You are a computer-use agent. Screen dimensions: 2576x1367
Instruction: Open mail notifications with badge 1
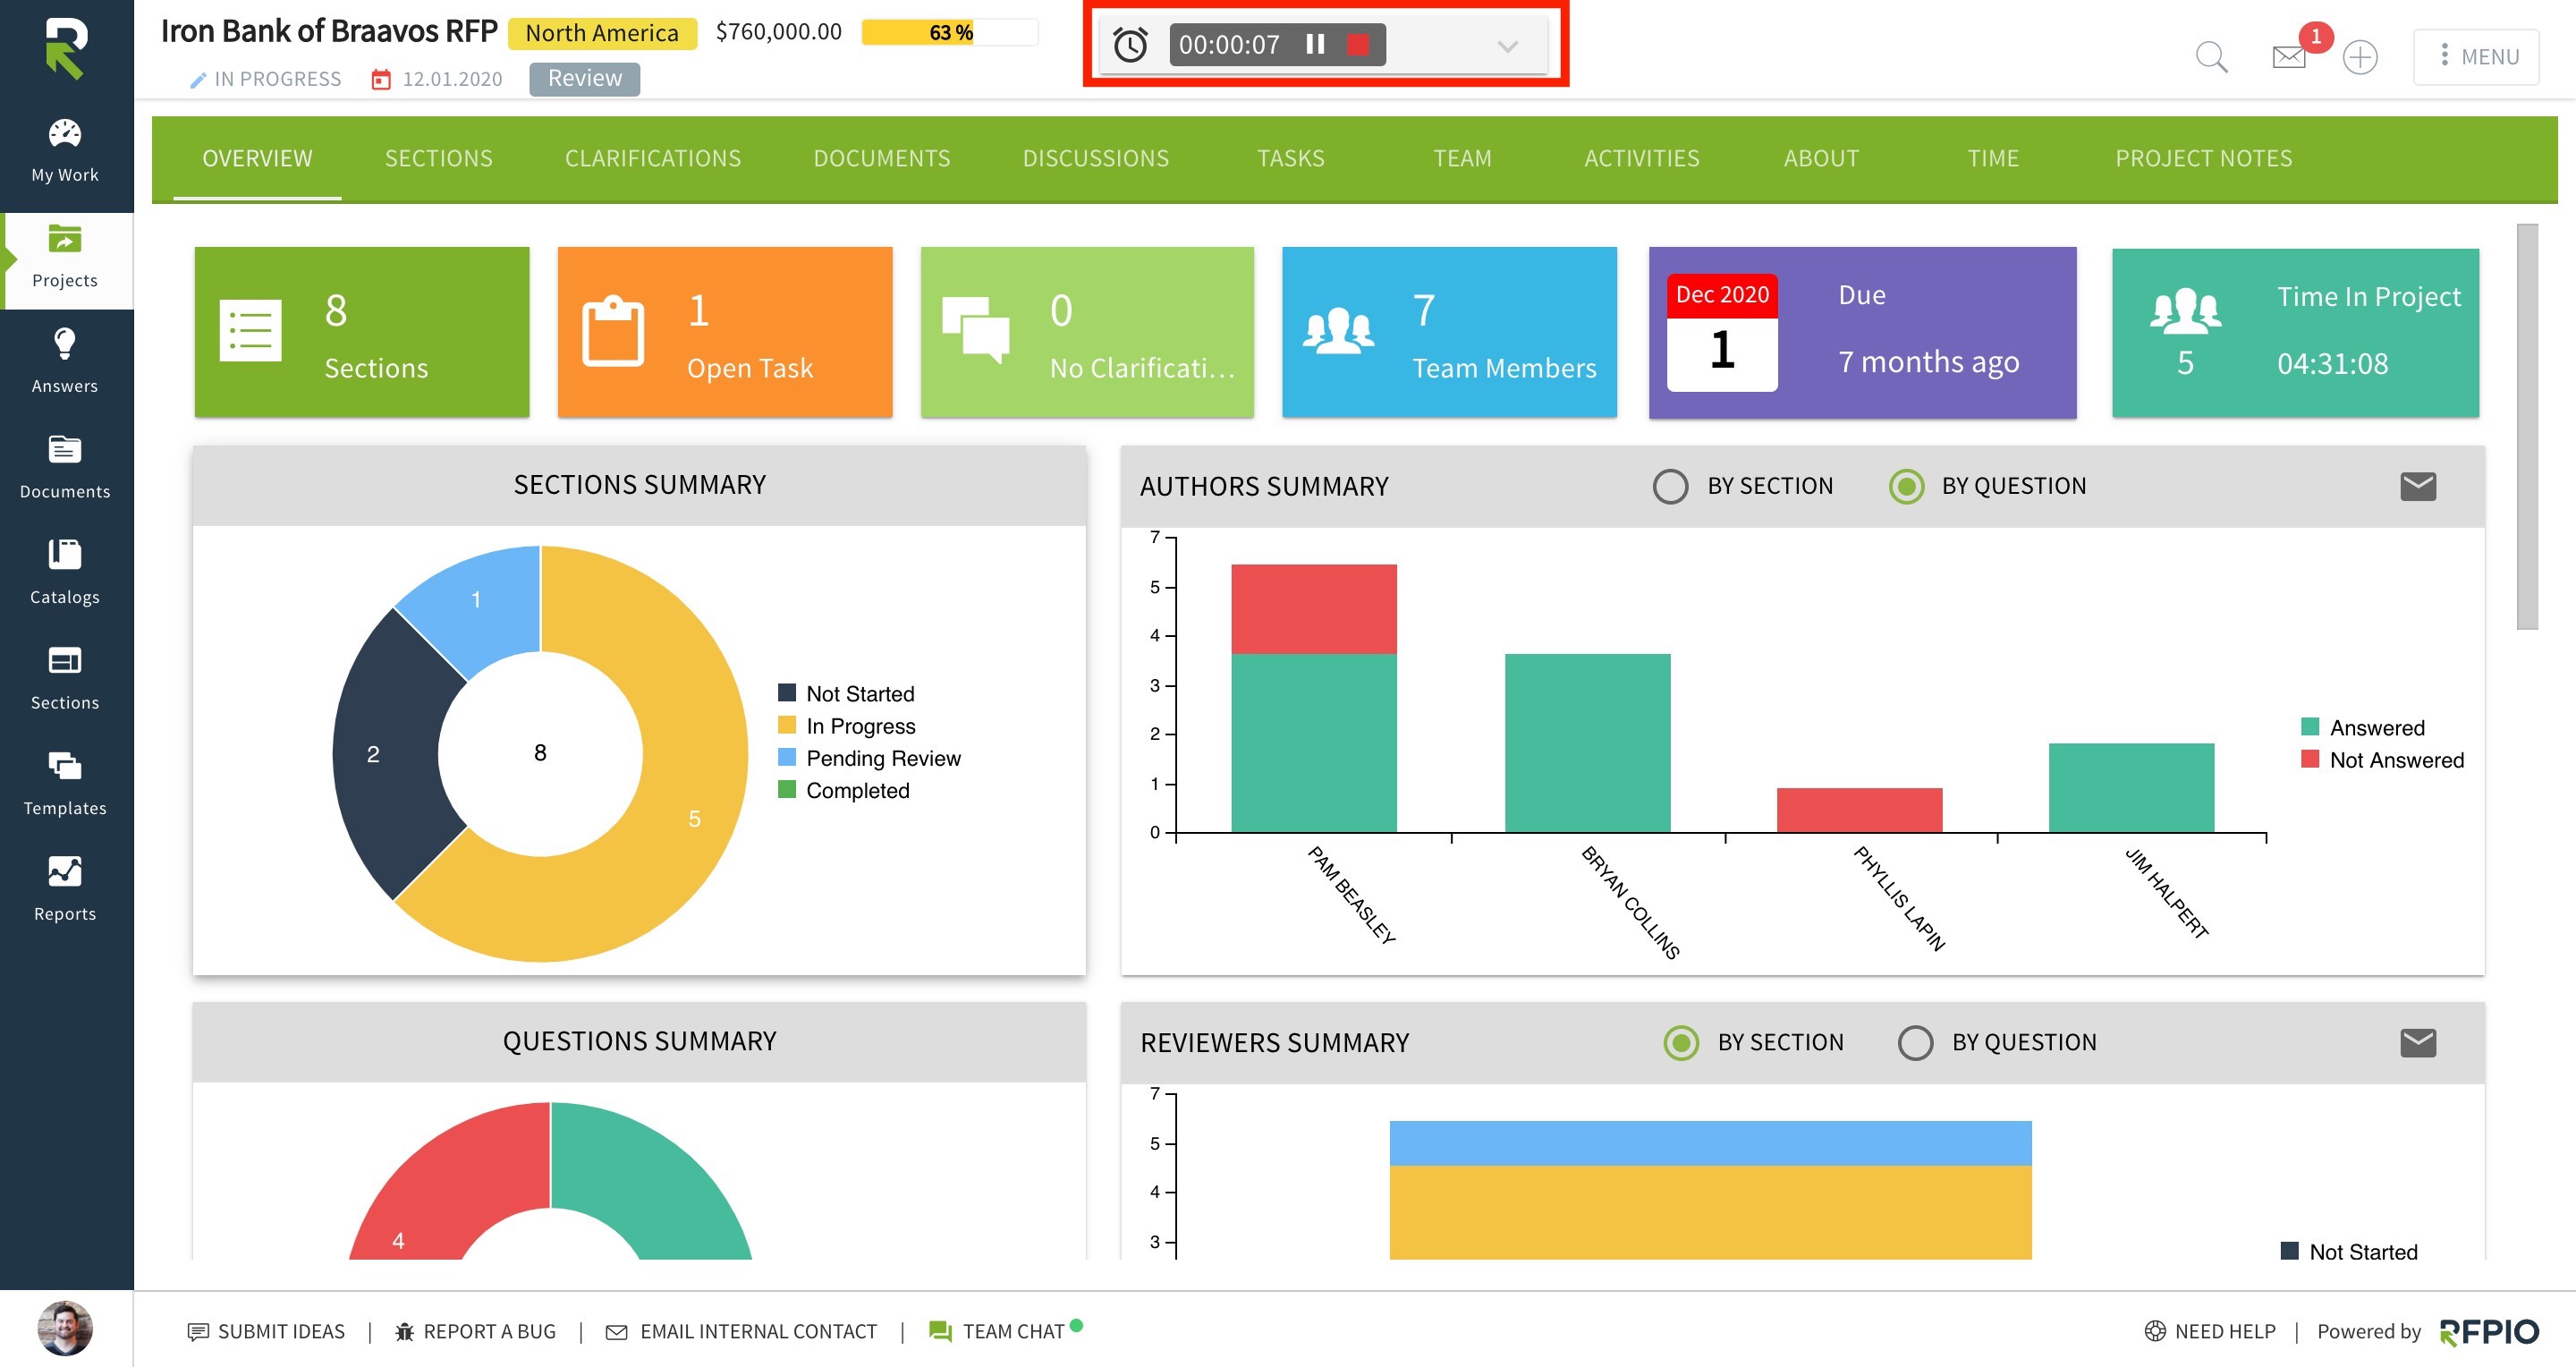(2289, 56)
